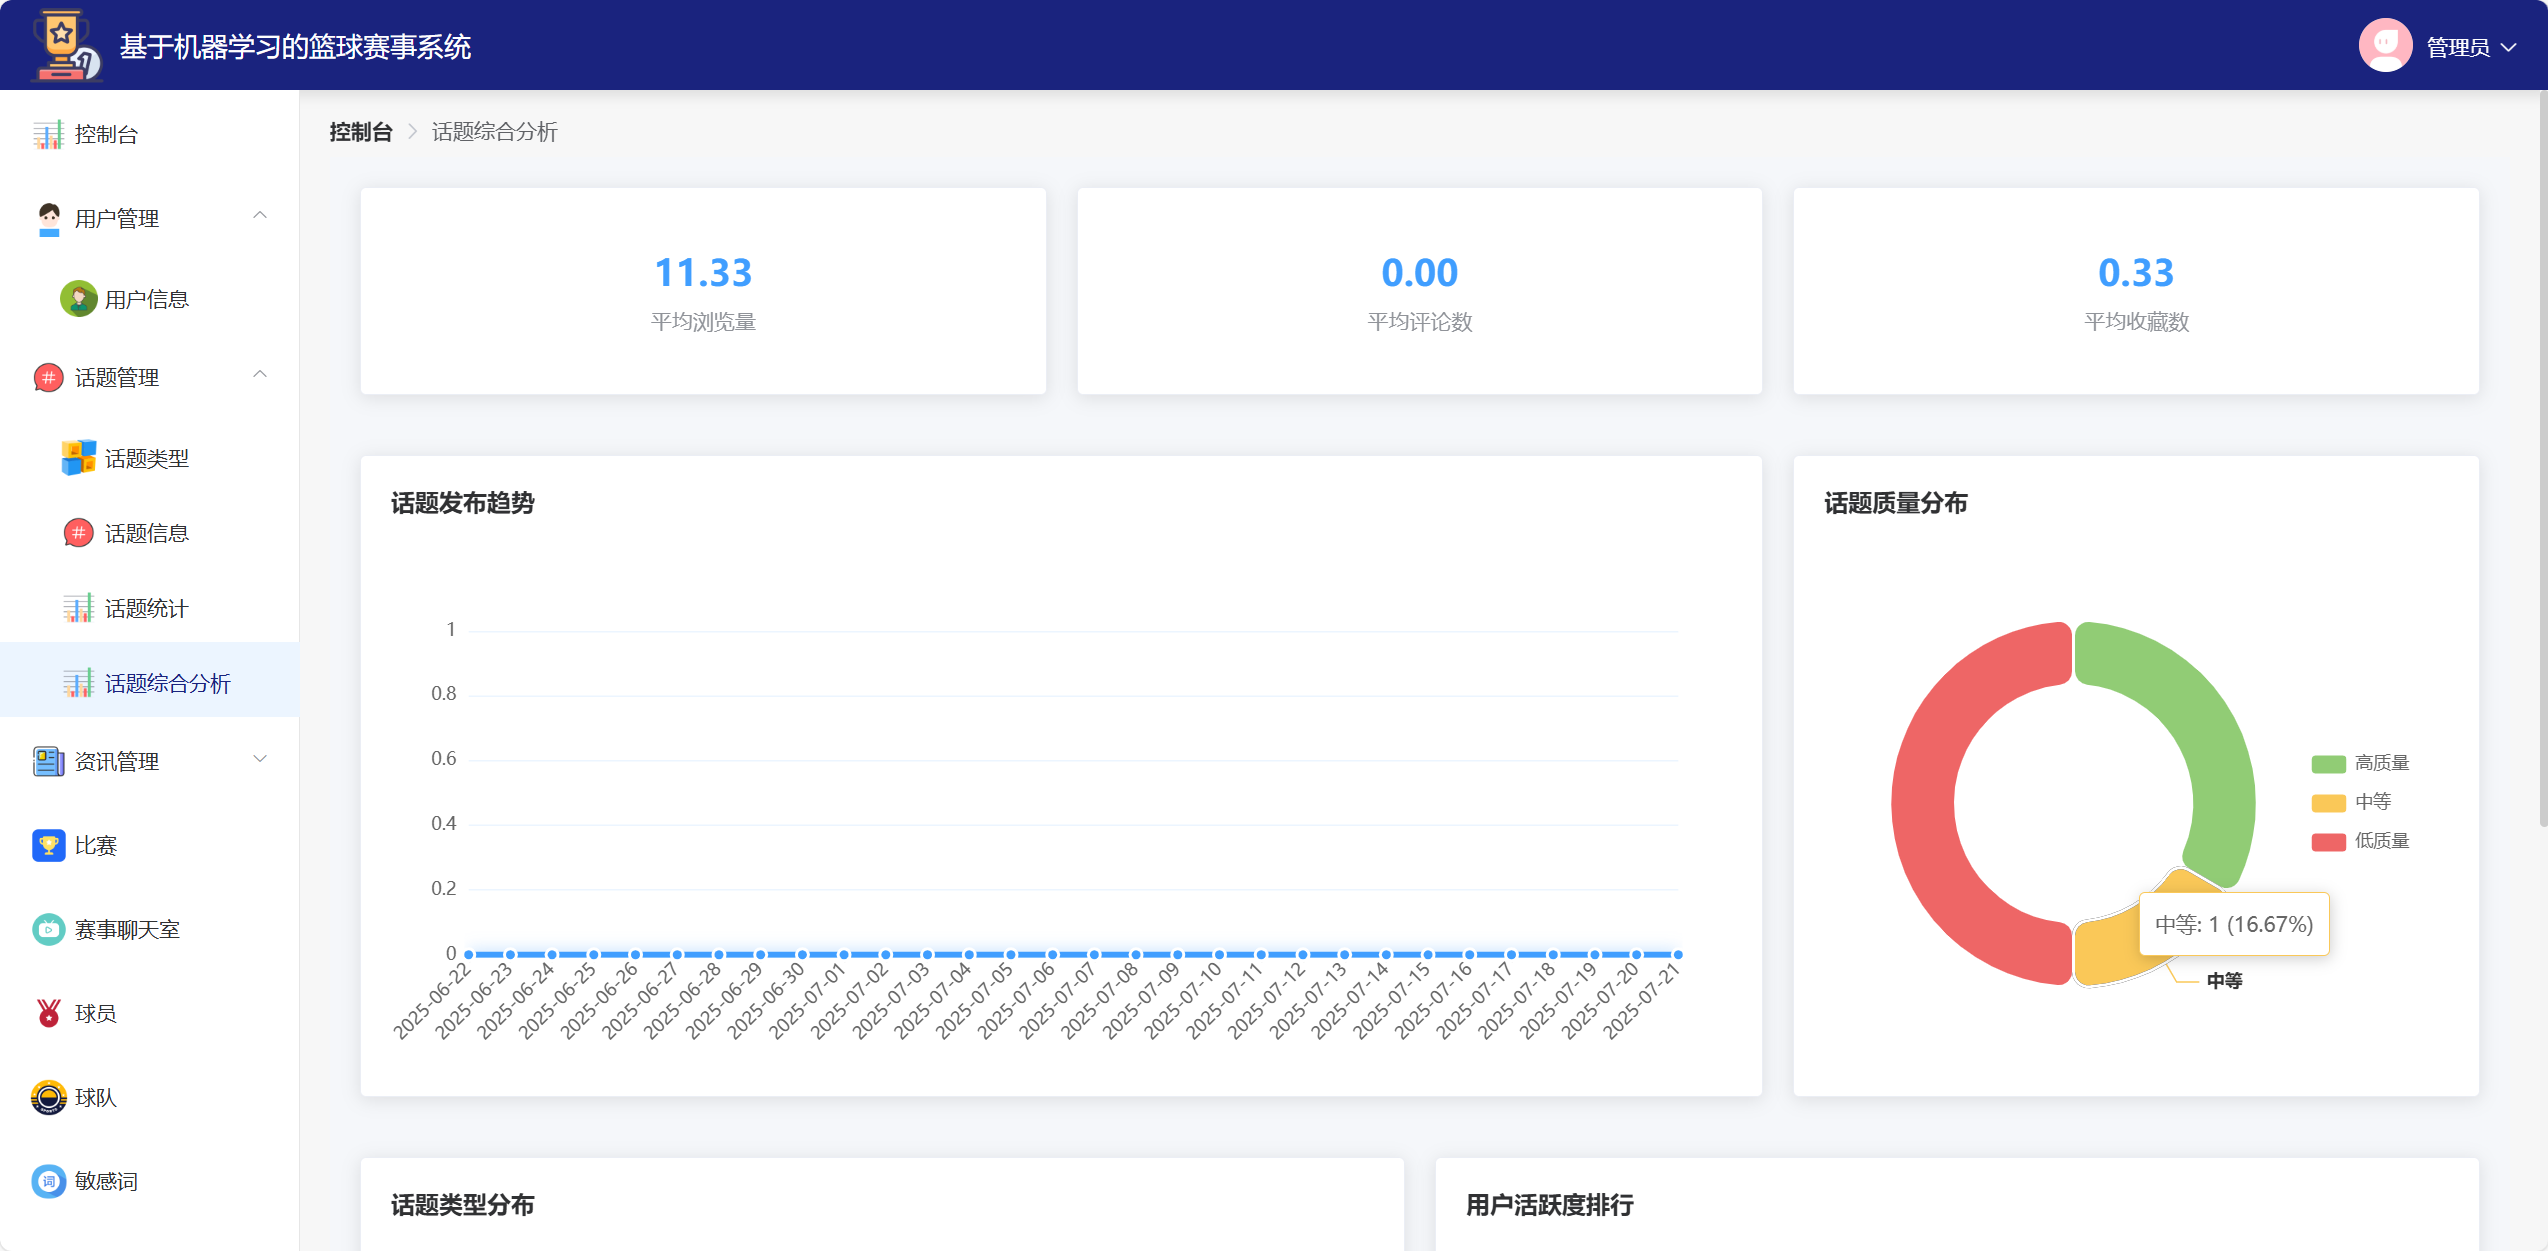Click the 用户管理 person icon
The height and width of the screenshot is (1251, 2548).
tap(48, 219)
